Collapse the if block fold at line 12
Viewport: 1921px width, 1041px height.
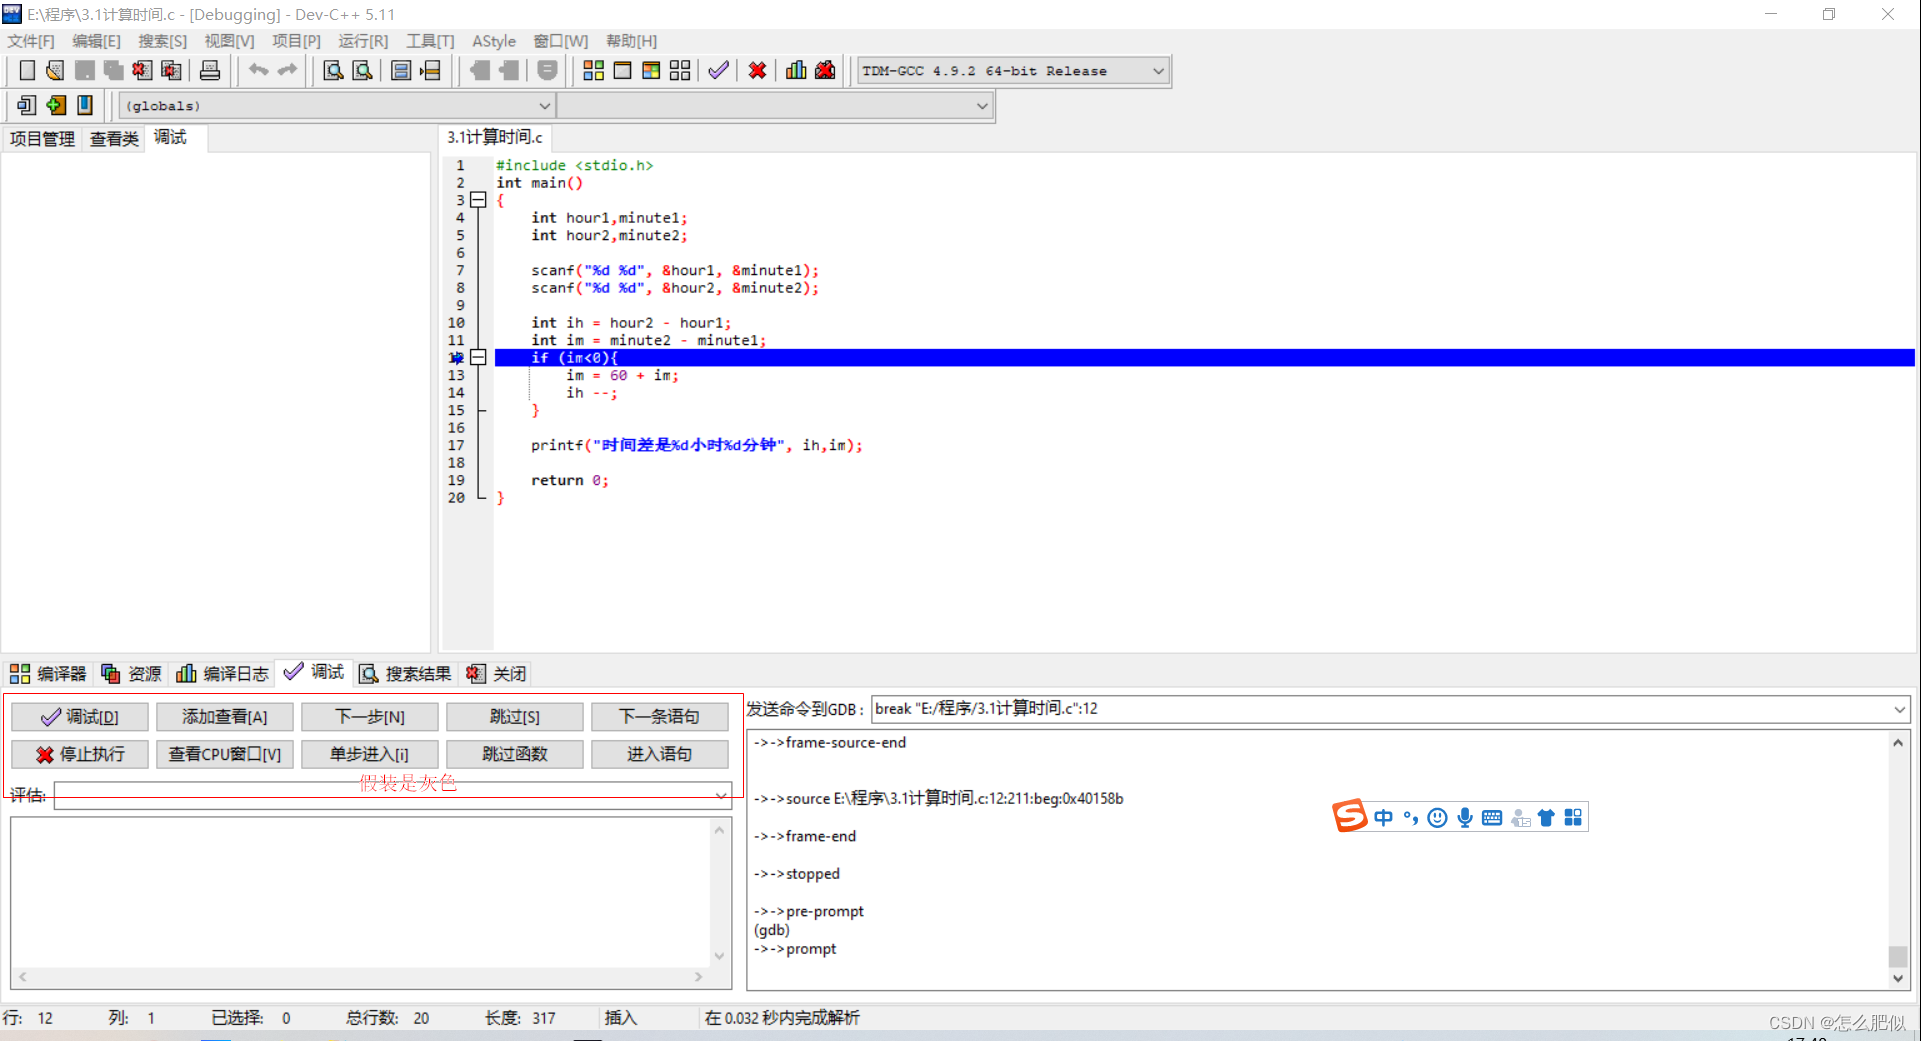(478, 357)
